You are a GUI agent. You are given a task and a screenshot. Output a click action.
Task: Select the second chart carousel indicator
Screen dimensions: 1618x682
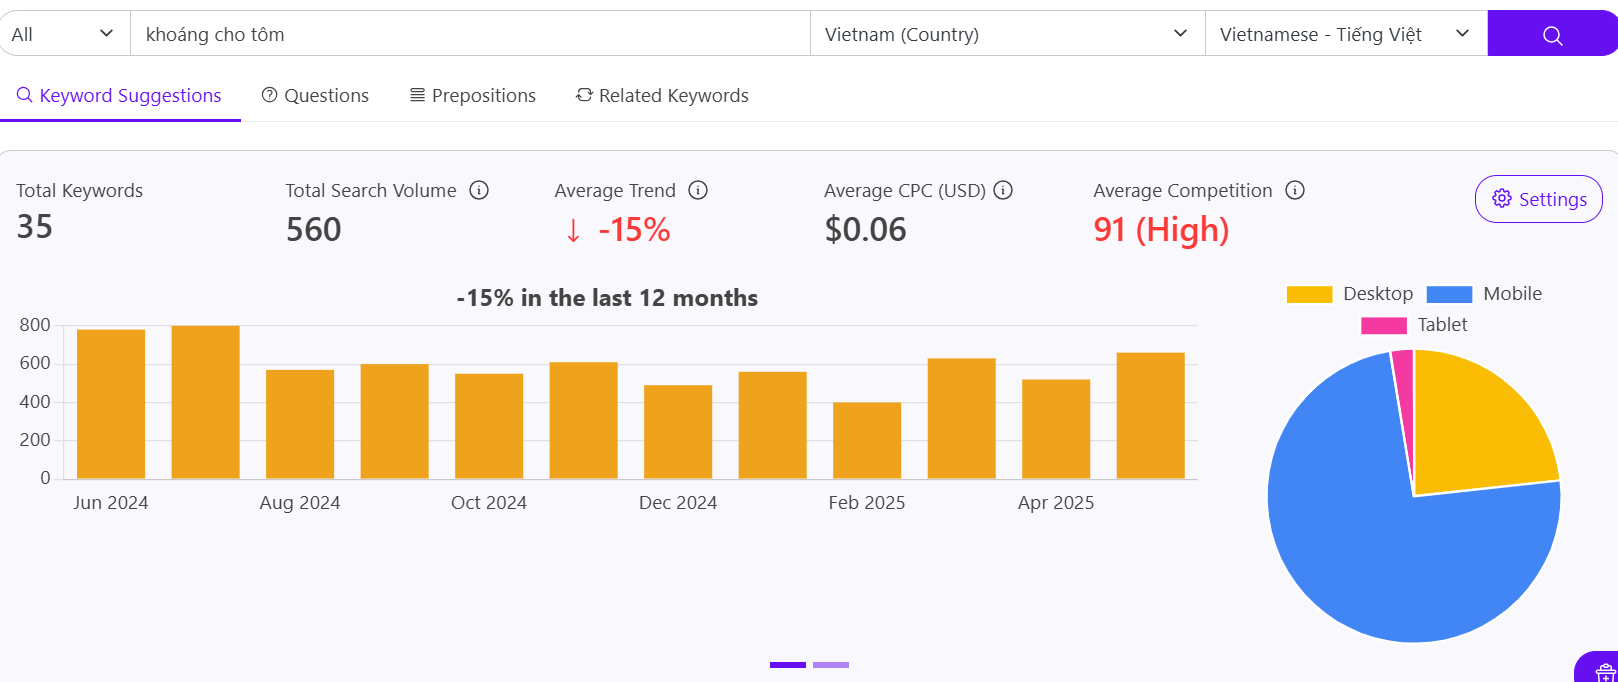click(831, 664)
